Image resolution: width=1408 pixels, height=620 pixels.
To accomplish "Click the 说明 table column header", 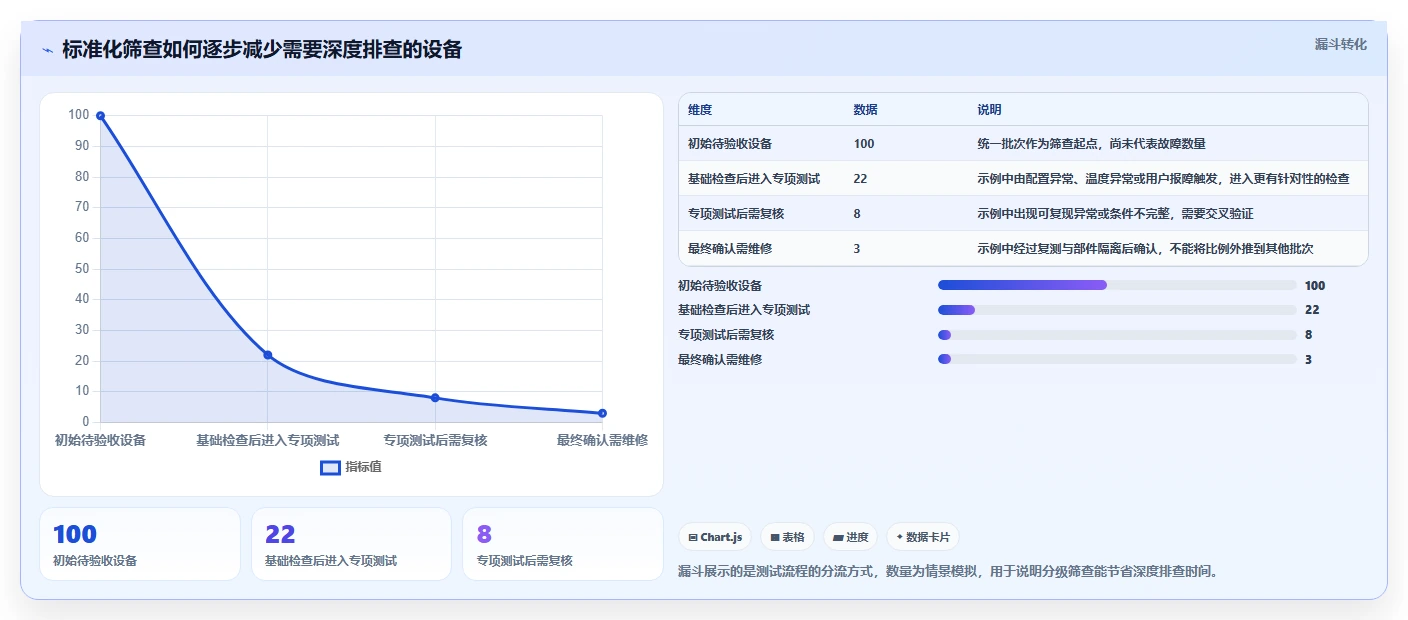I will (990, 110).
